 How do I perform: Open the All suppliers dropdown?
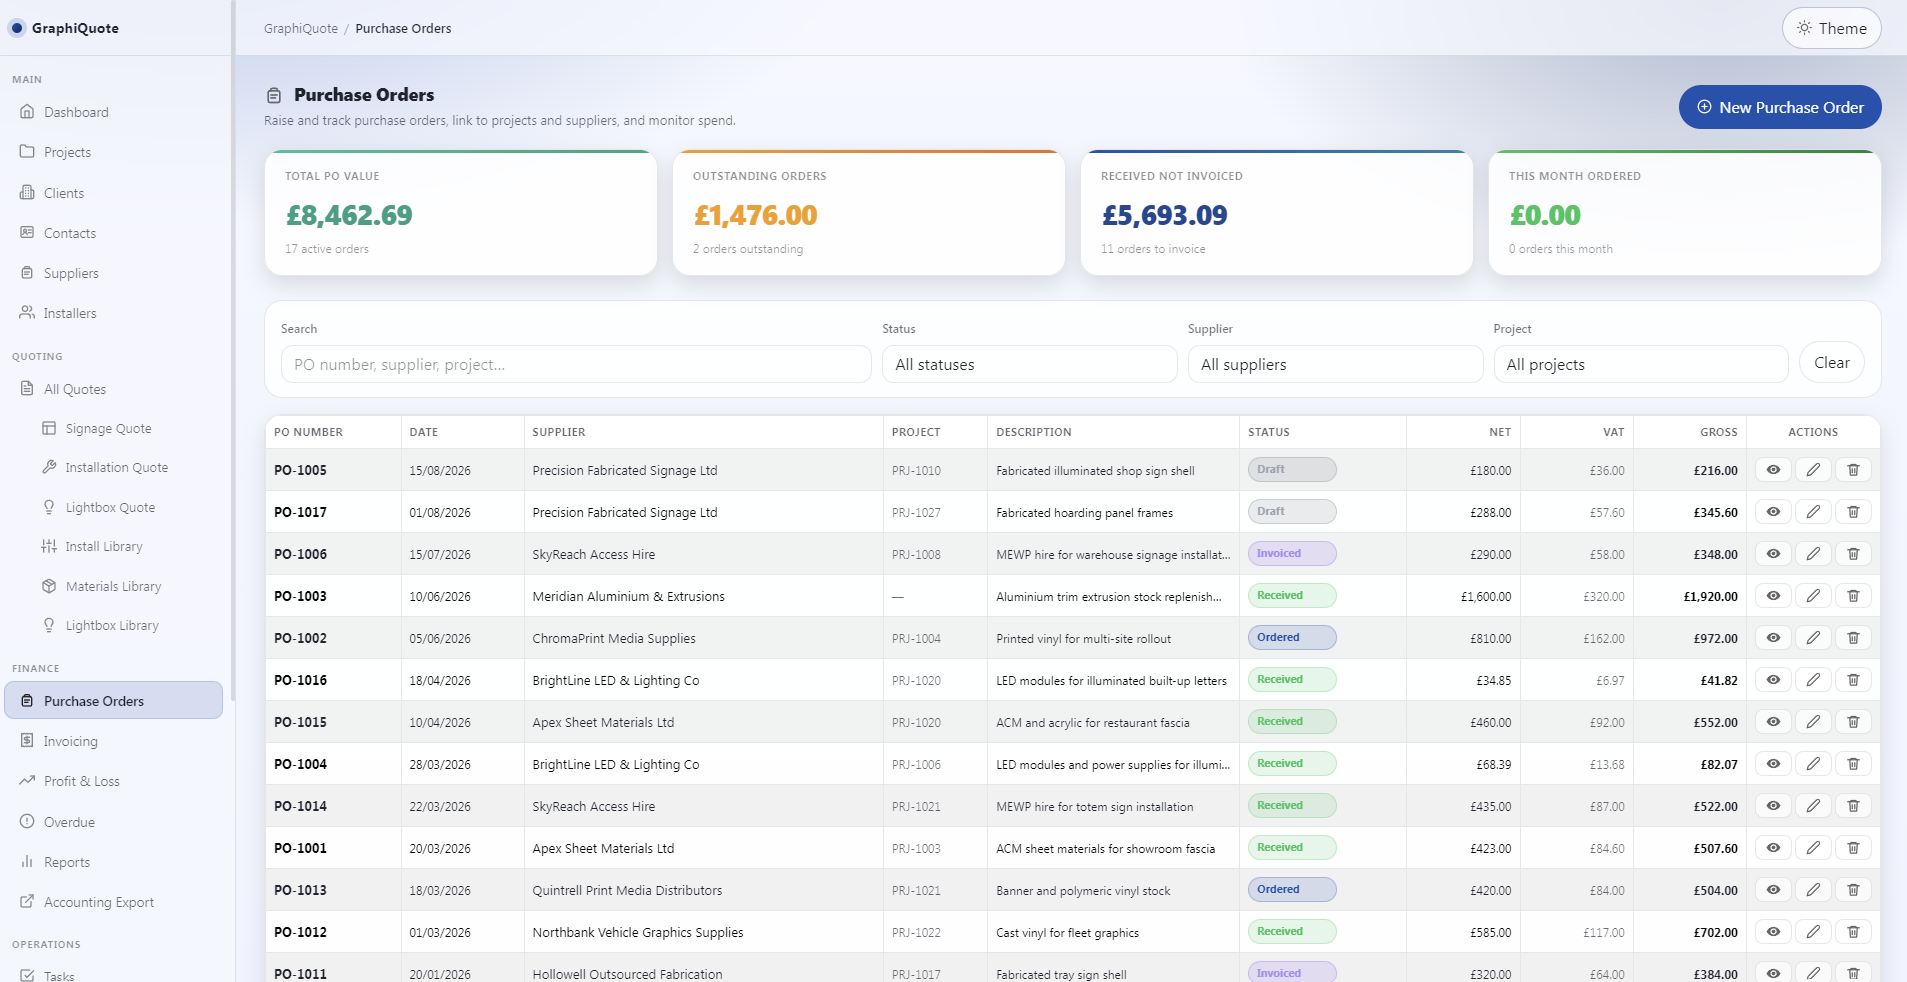click(1335, 364)
